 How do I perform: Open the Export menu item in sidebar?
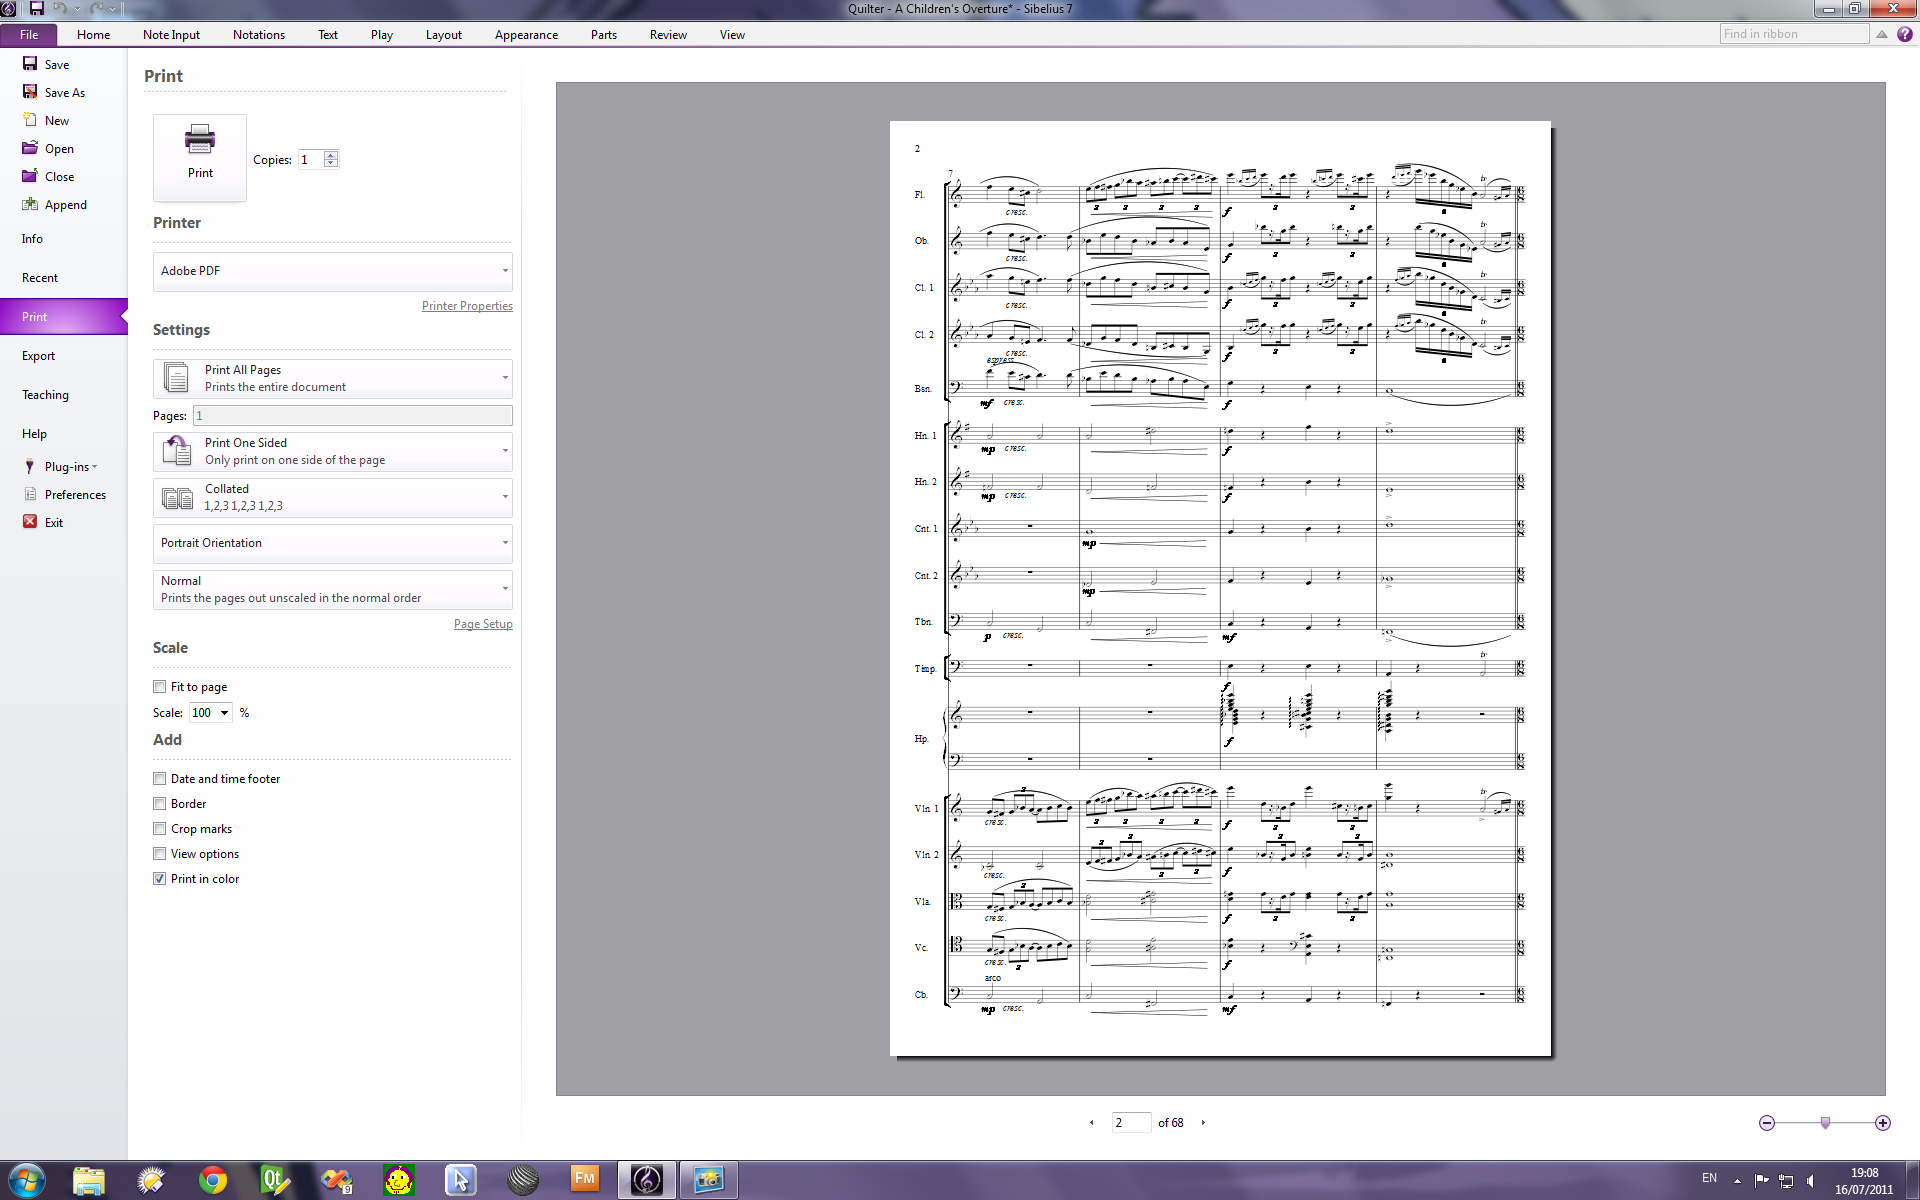[x=39, y=356]
